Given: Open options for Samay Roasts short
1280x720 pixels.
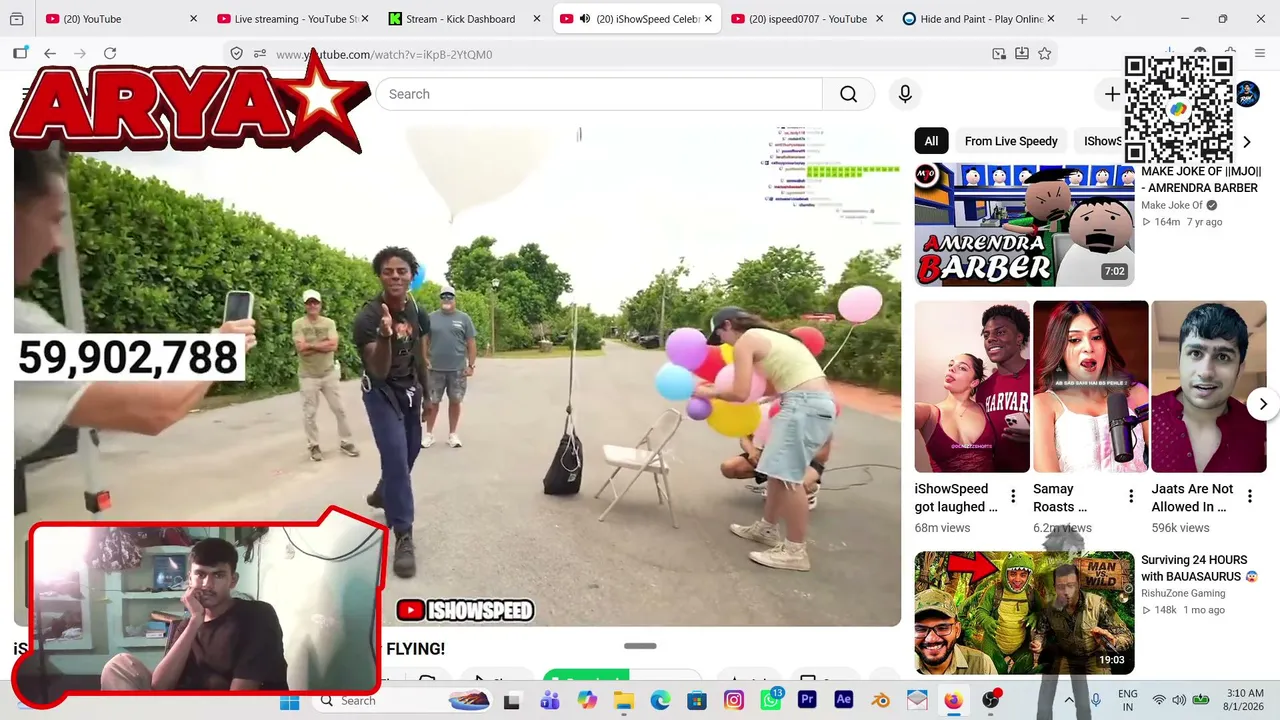Looking at the screenshot, I should [1131, 497].
